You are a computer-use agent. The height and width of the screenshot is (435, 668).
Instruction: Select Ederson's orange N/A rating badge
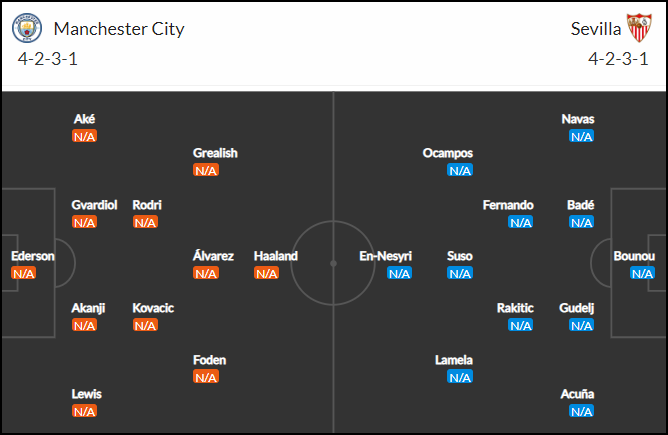[x=23, y=273]
